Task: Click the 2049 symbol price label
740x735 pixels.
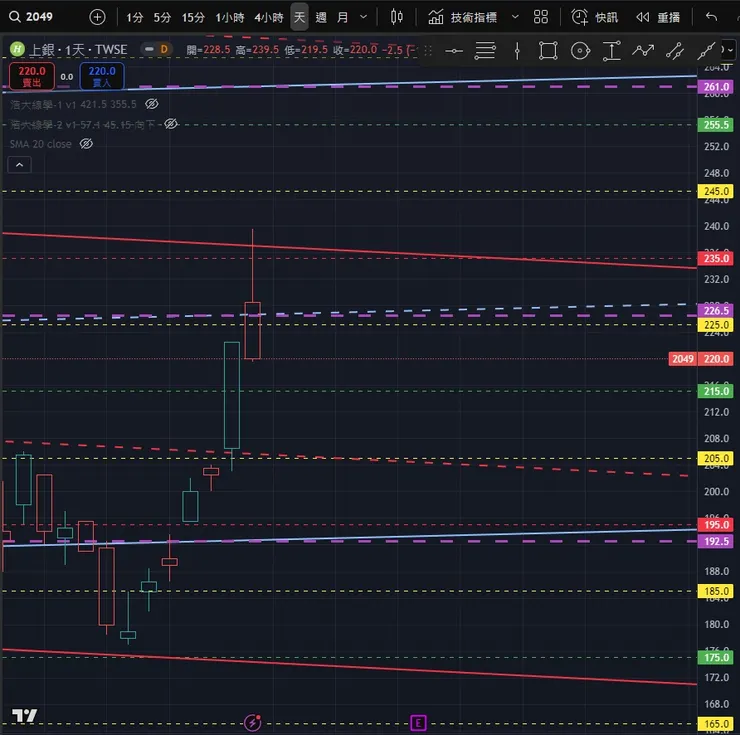Action: 682,359
